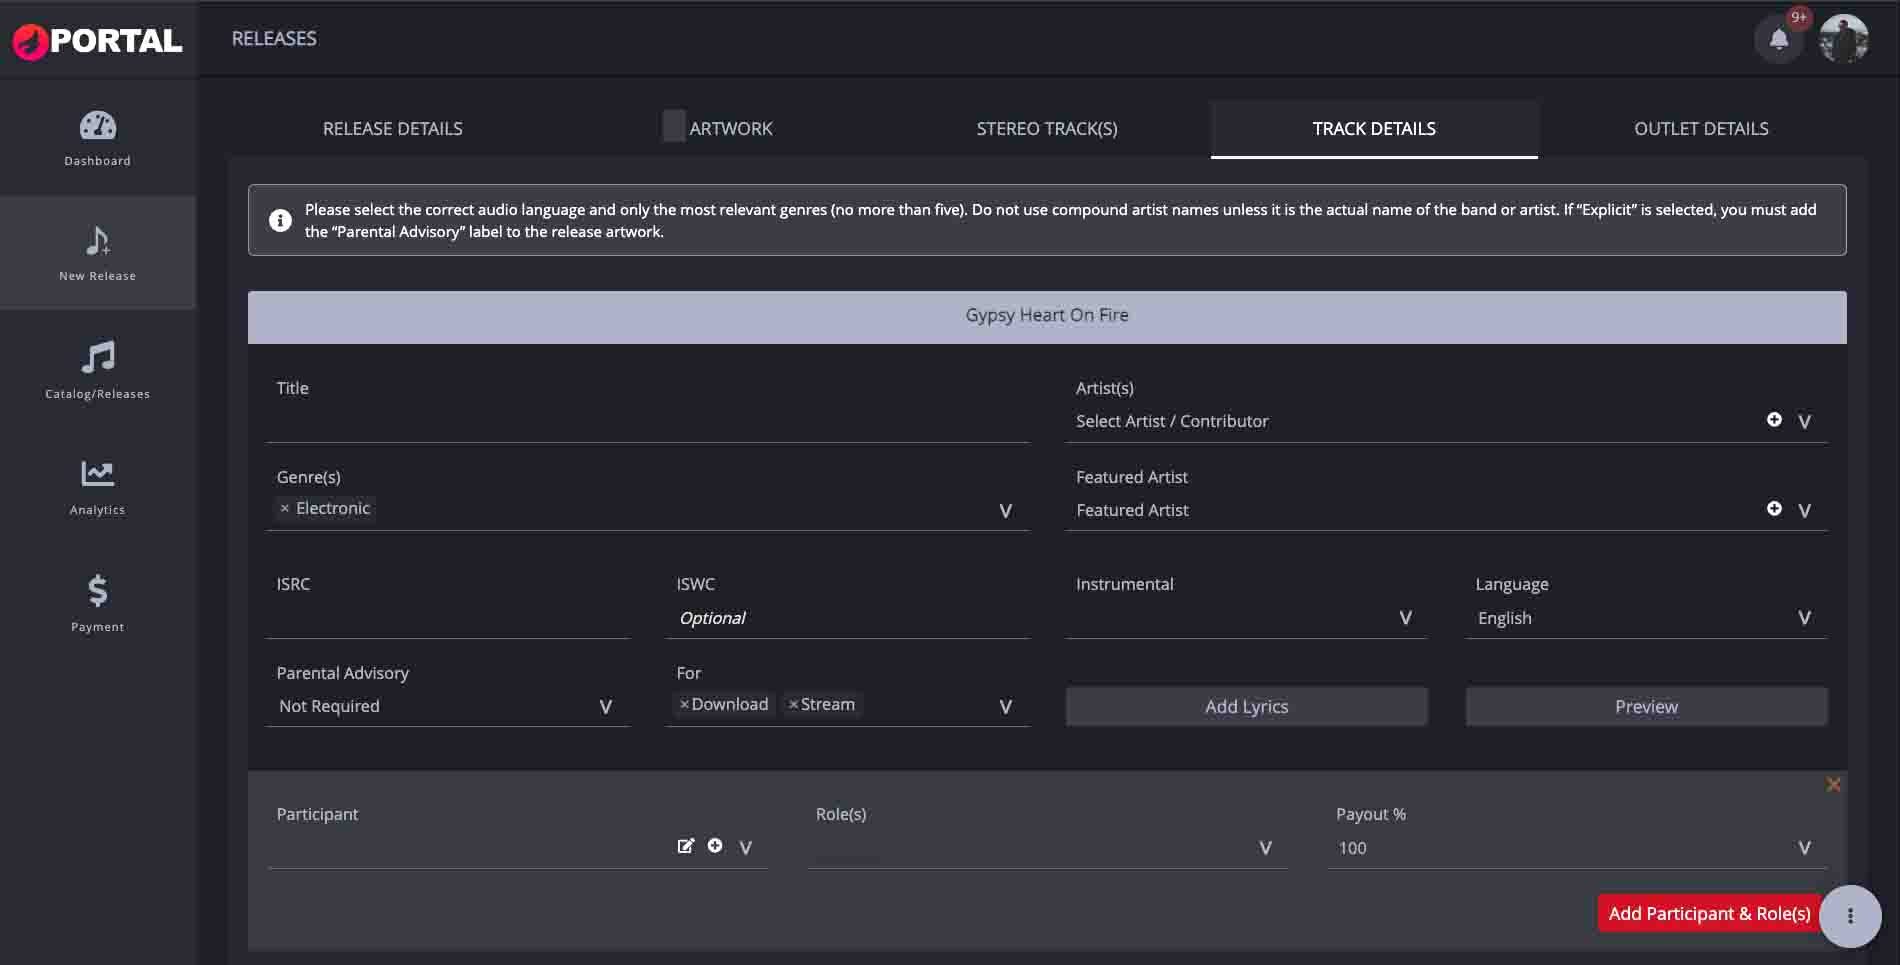Select Track Details tab
Screen dimensions: 1900x965
tap(1374, 129)
